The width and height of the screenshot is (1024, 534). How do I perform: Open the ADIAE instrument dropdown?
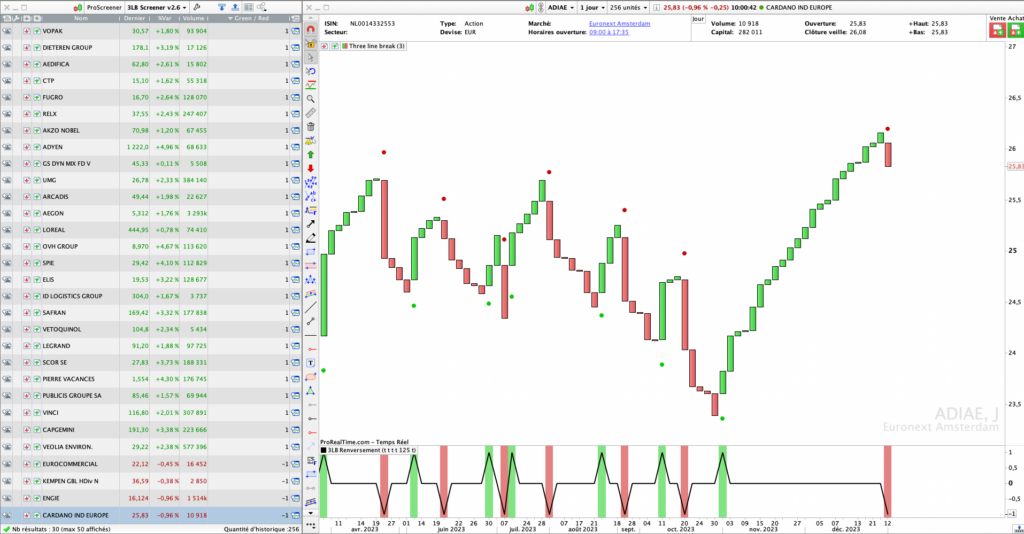click(561, 8)
